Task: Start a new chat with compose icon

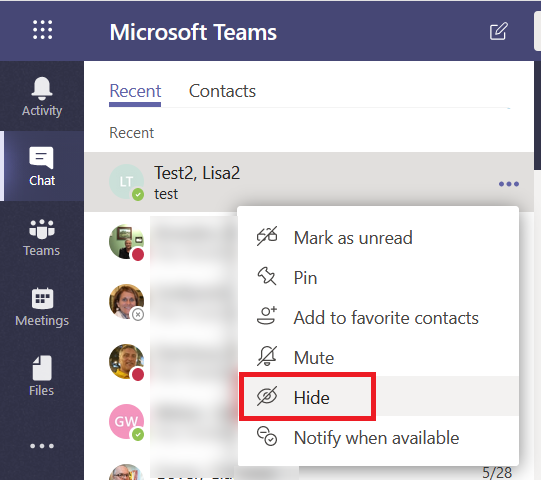Action: (x=499, y=31)
